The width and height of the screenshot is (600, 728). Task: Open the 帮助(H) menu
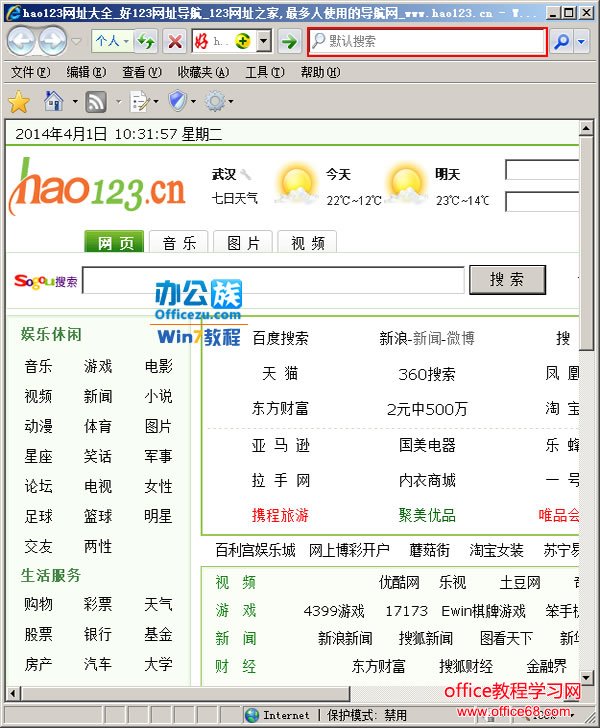pyautogui.click(x=320, y=72)
